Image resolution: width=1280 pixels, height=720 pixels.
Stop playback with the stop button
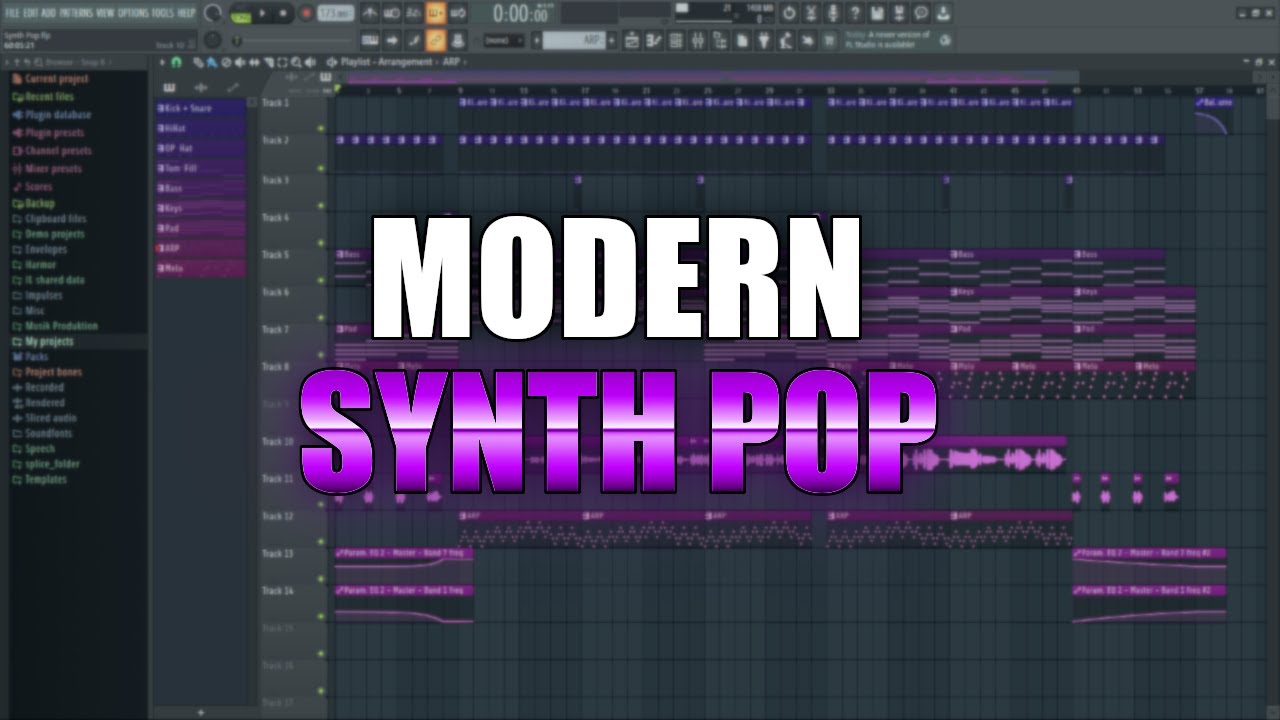click(283, 13)
